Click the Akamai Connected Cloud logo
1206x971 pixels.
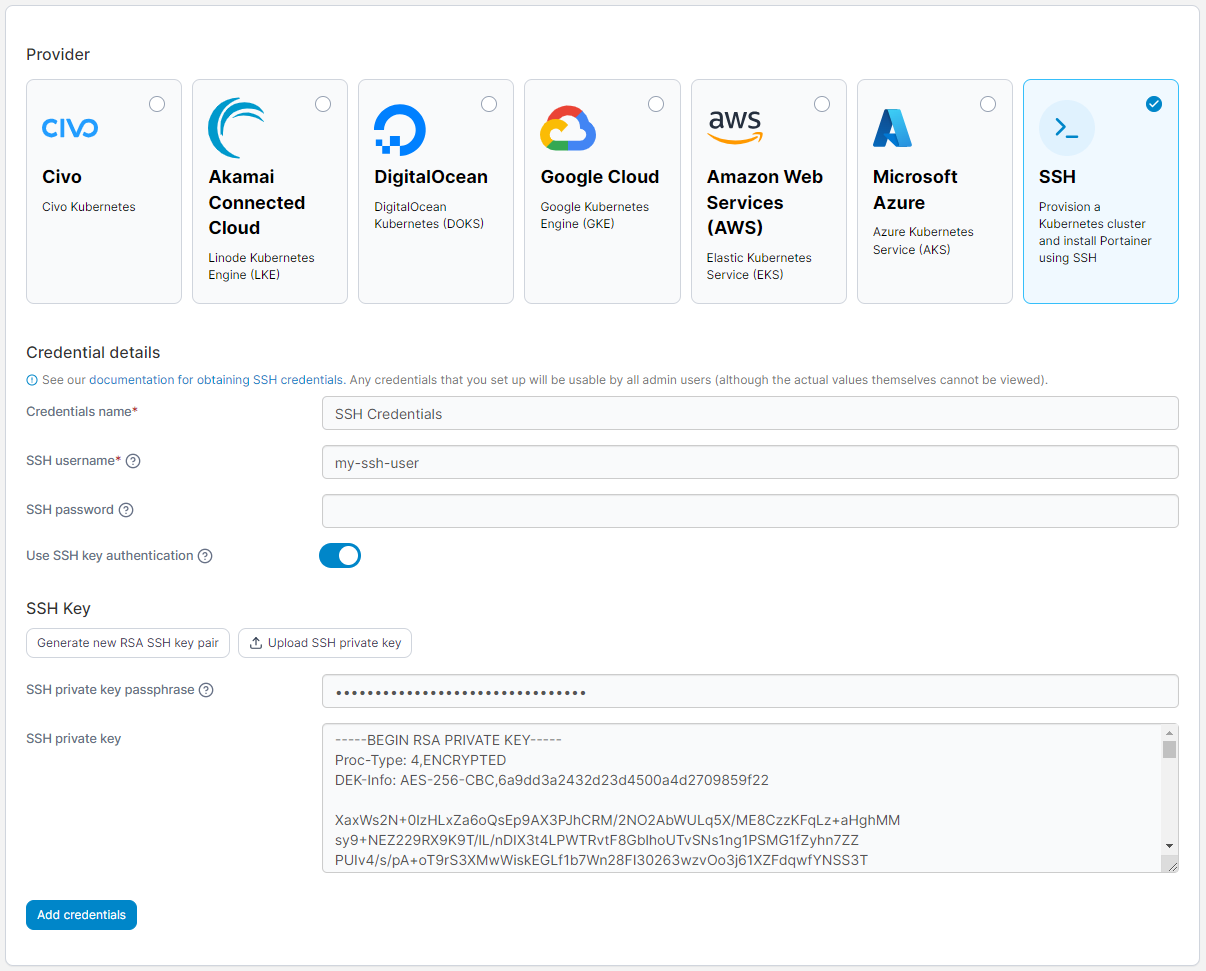click(x=236, y=128)
